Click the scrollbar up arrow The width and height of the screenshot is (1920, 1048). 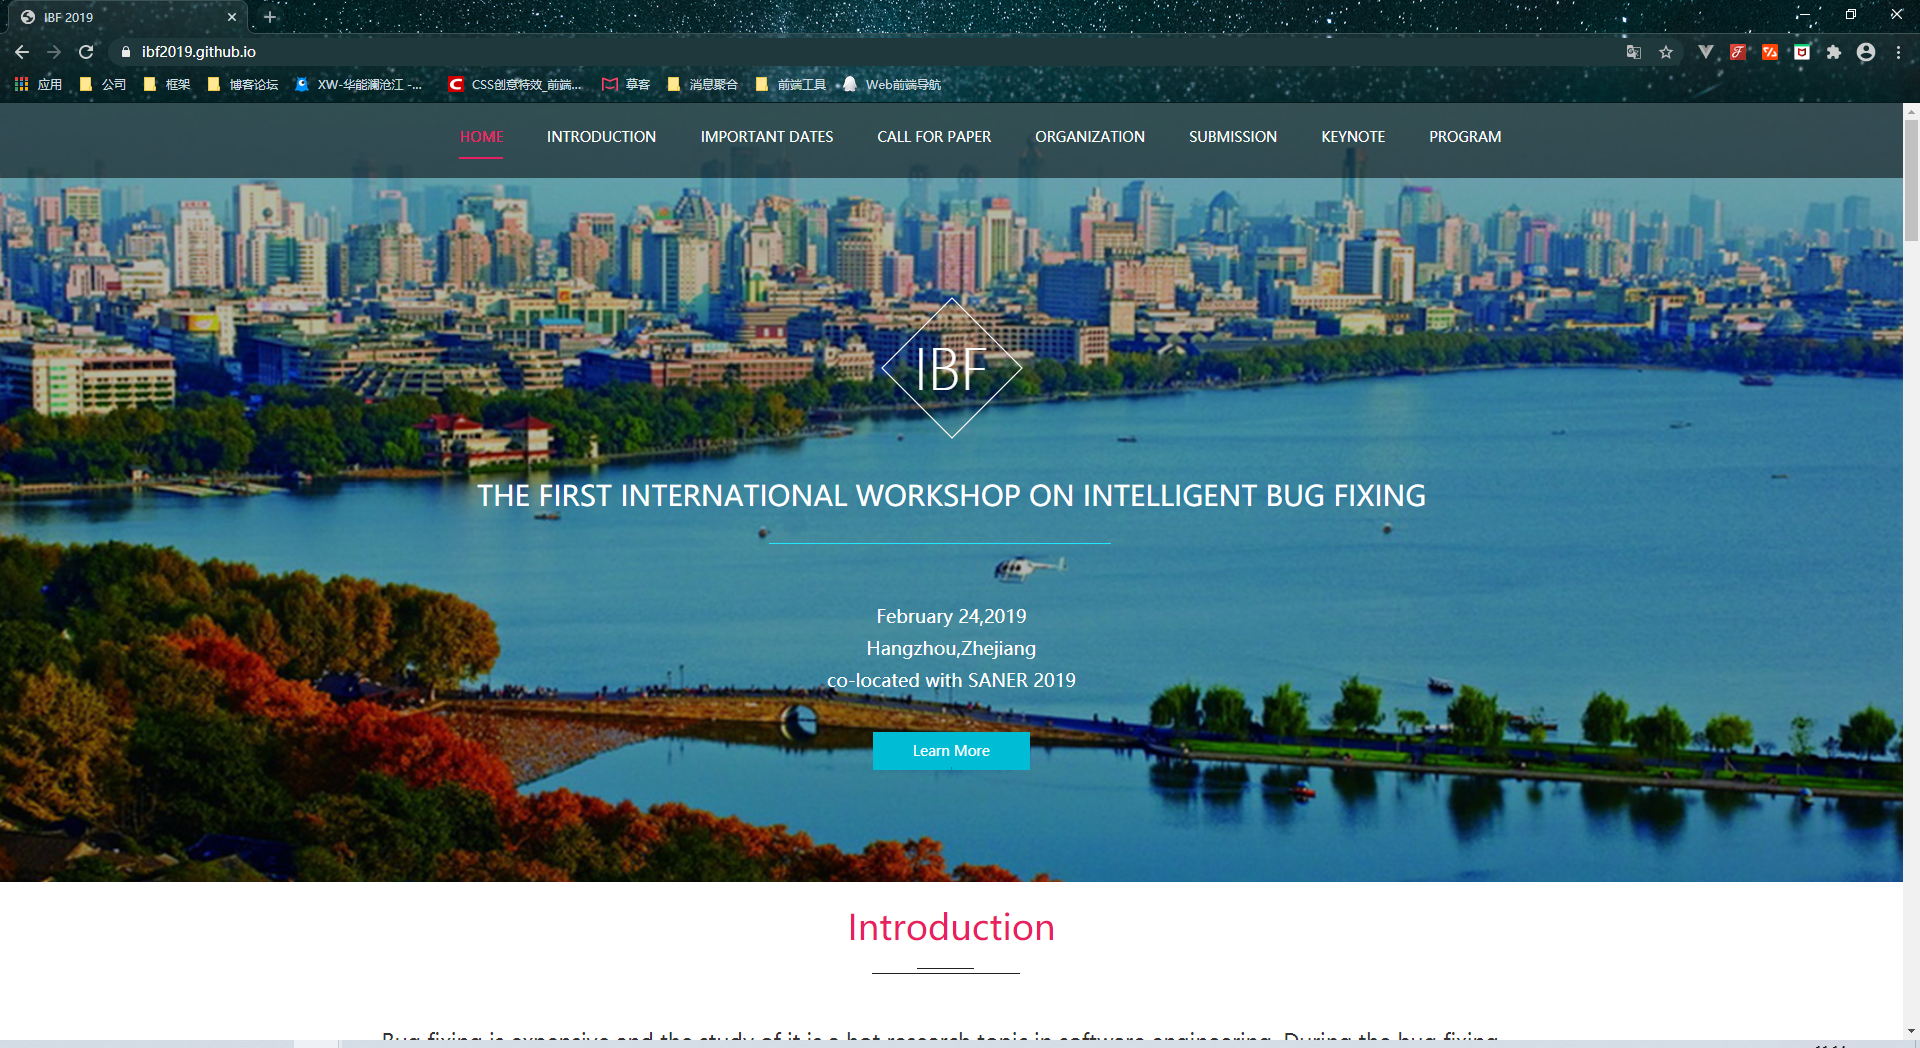1911,111
